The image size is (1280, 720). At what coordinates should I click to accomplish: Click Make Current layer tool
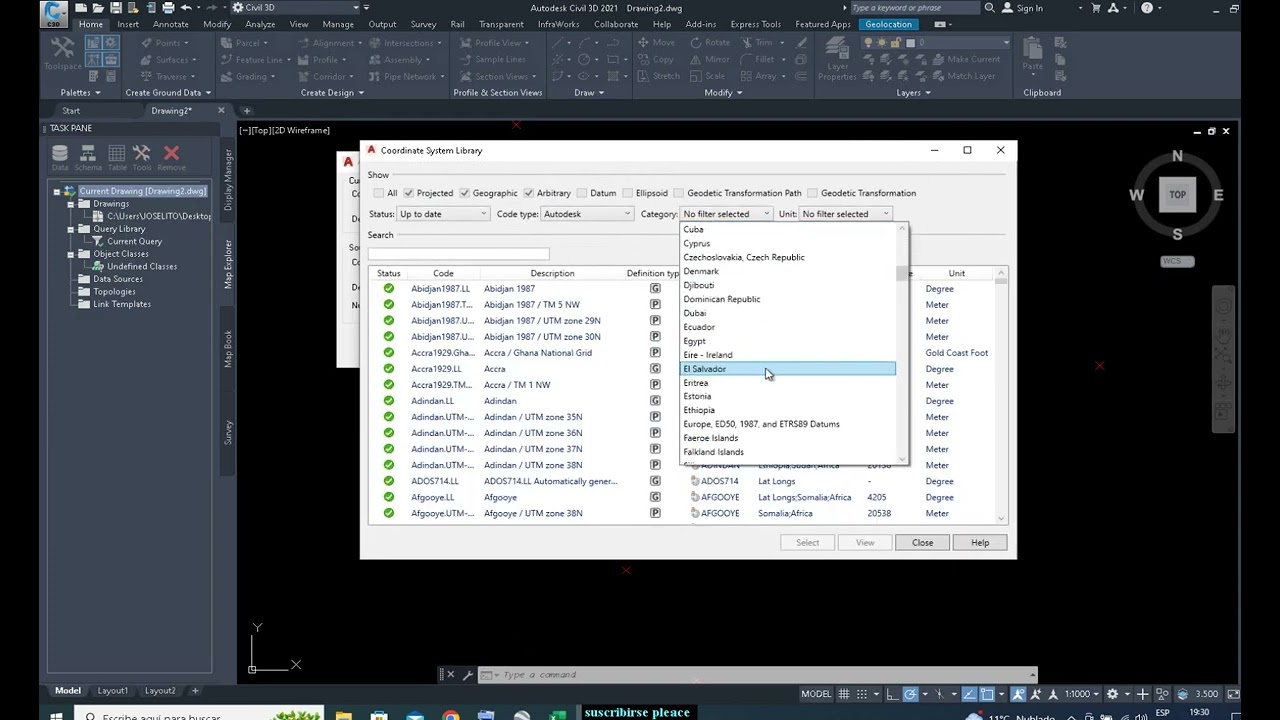pyautogui.click(x=964, y=59)
